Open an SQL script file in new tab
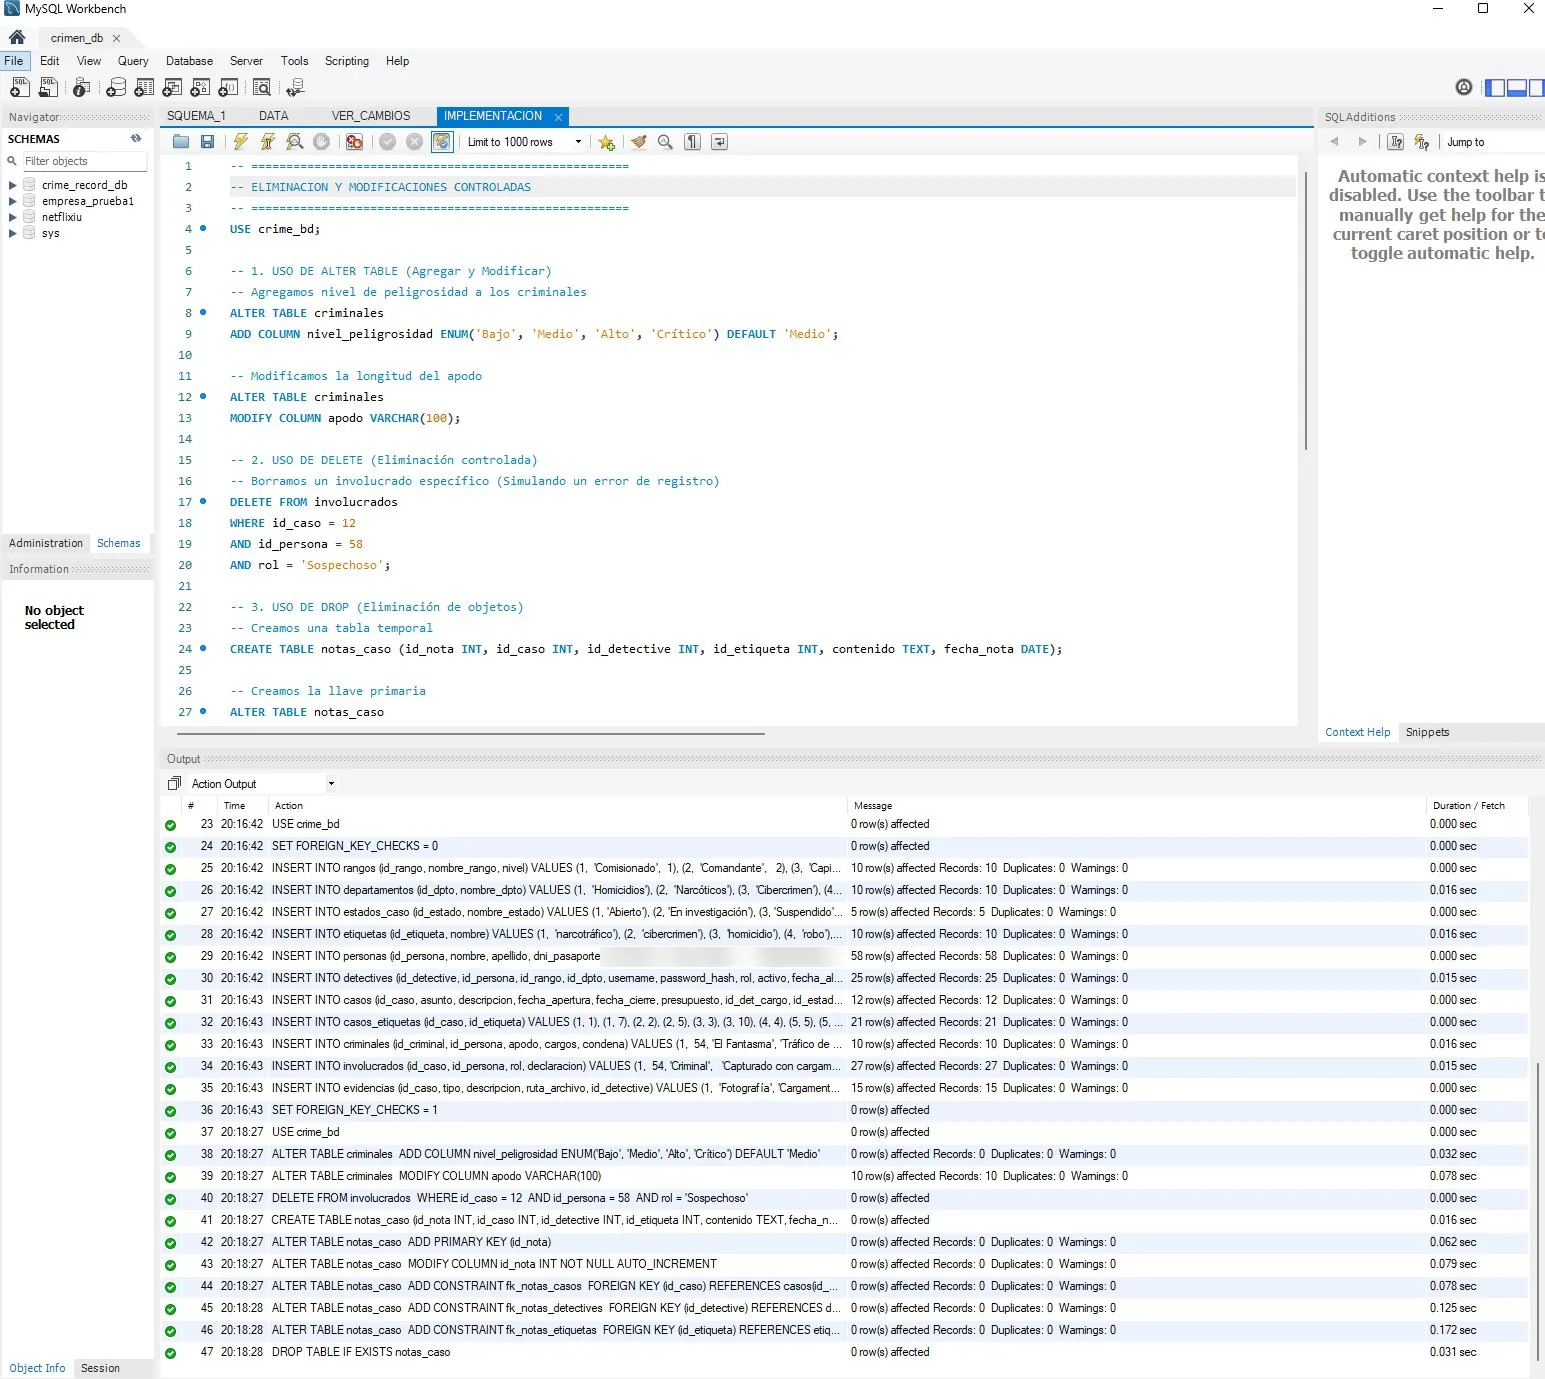The width and height of the screenshot is (1545, 1379). click(47, 88)
